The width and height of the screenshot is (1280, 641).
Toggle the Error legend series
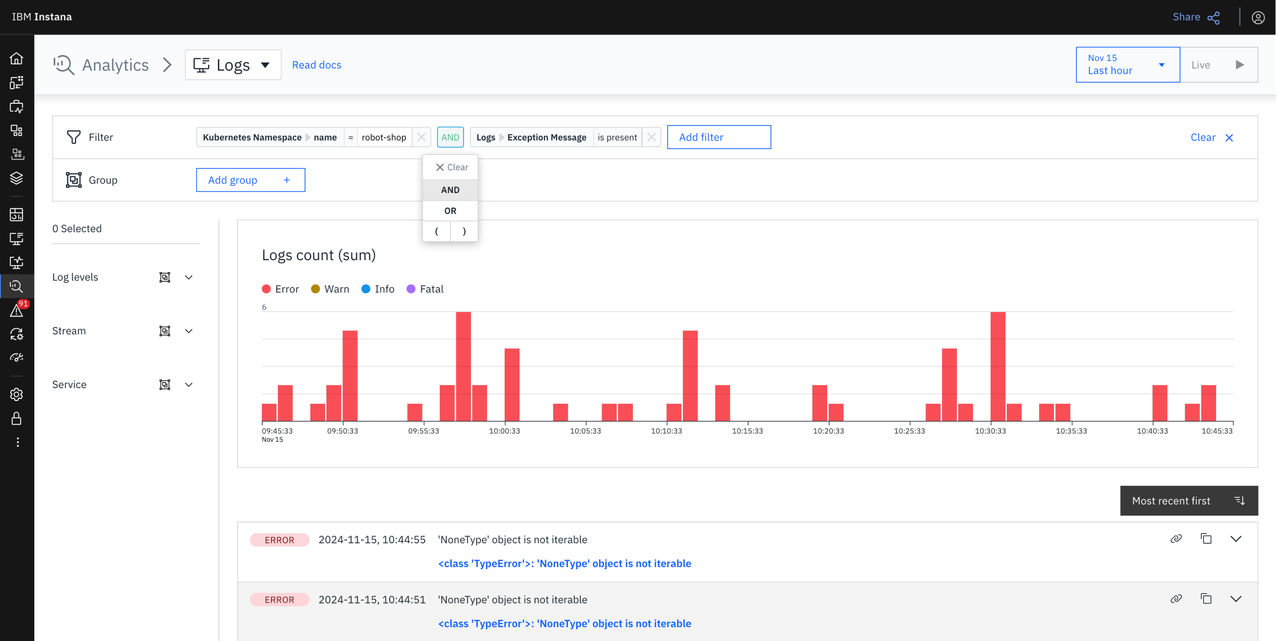[280, 289]
